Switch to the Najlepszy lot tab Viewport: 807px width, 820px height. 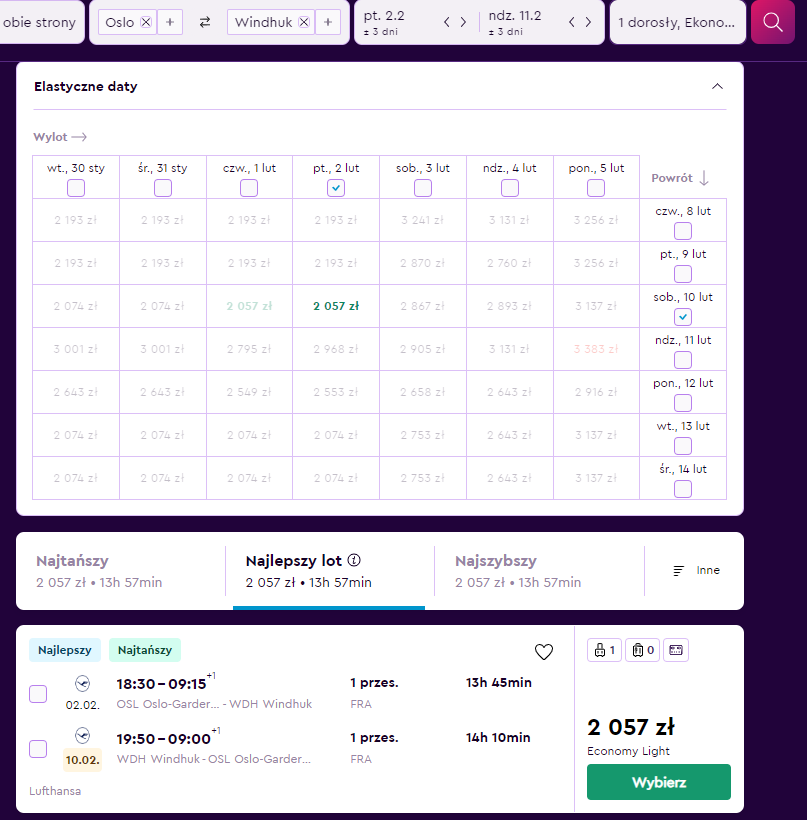point(329,571)
